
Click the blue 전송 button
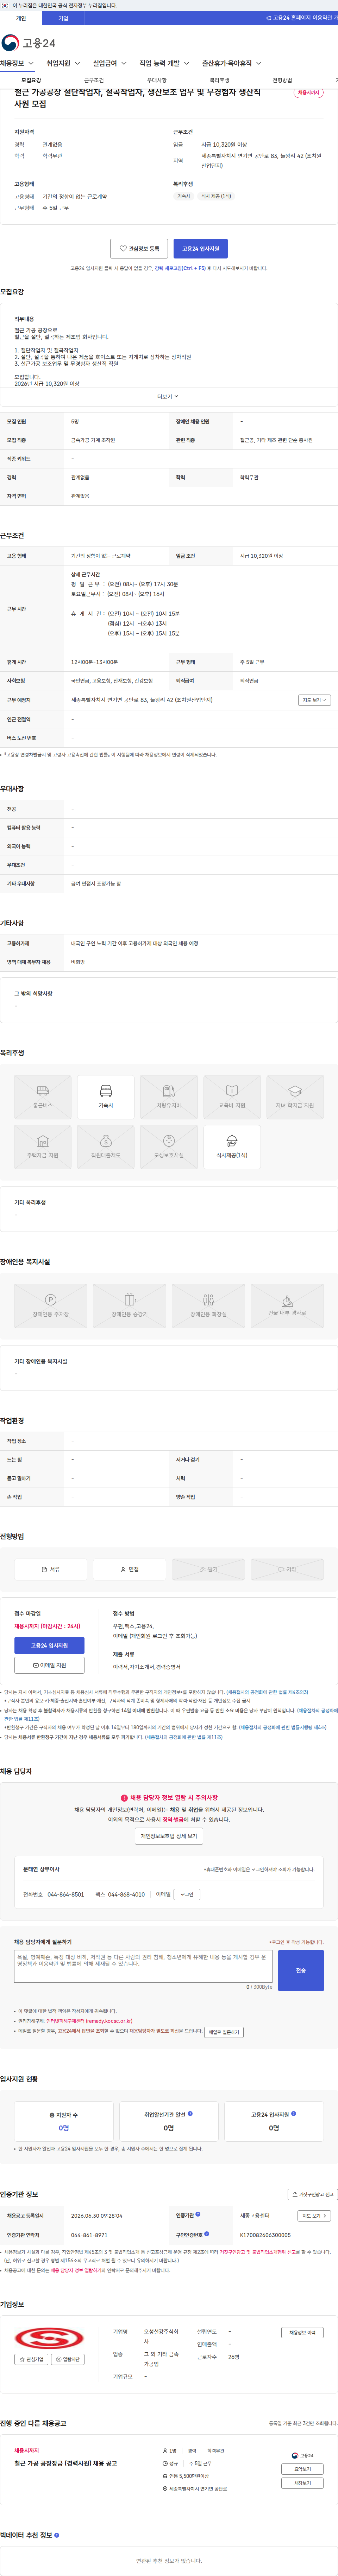click(301, 1970)
